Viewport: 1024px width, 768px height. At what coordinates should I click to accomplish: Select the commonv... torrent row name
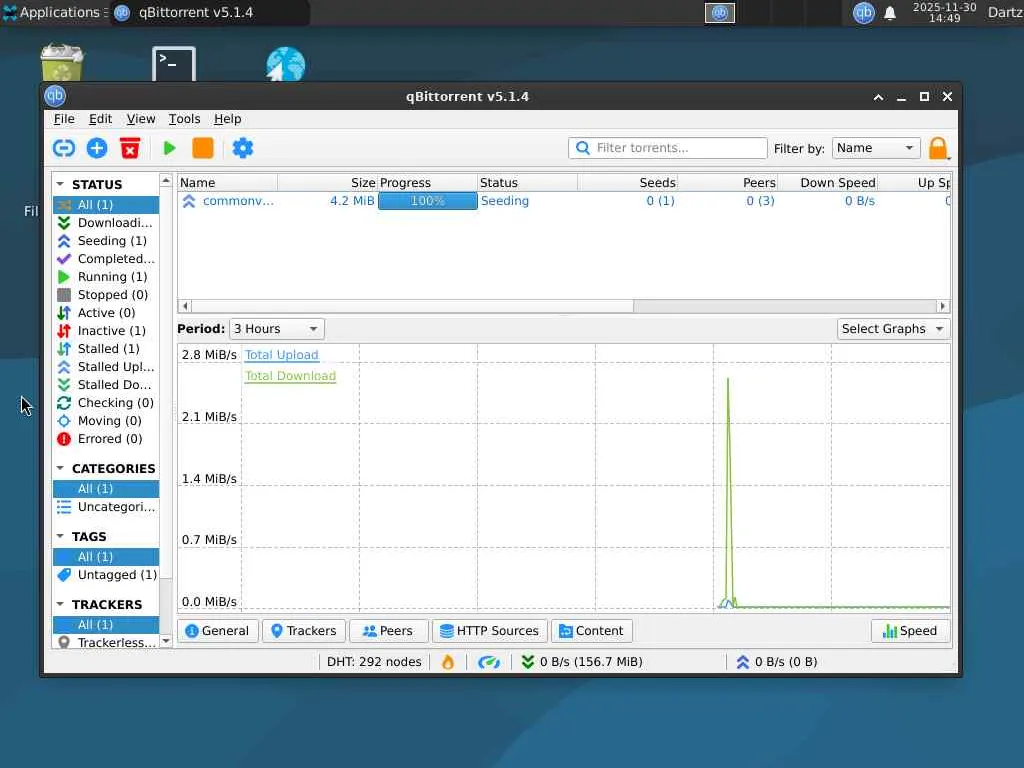click(x=238, y=201)
